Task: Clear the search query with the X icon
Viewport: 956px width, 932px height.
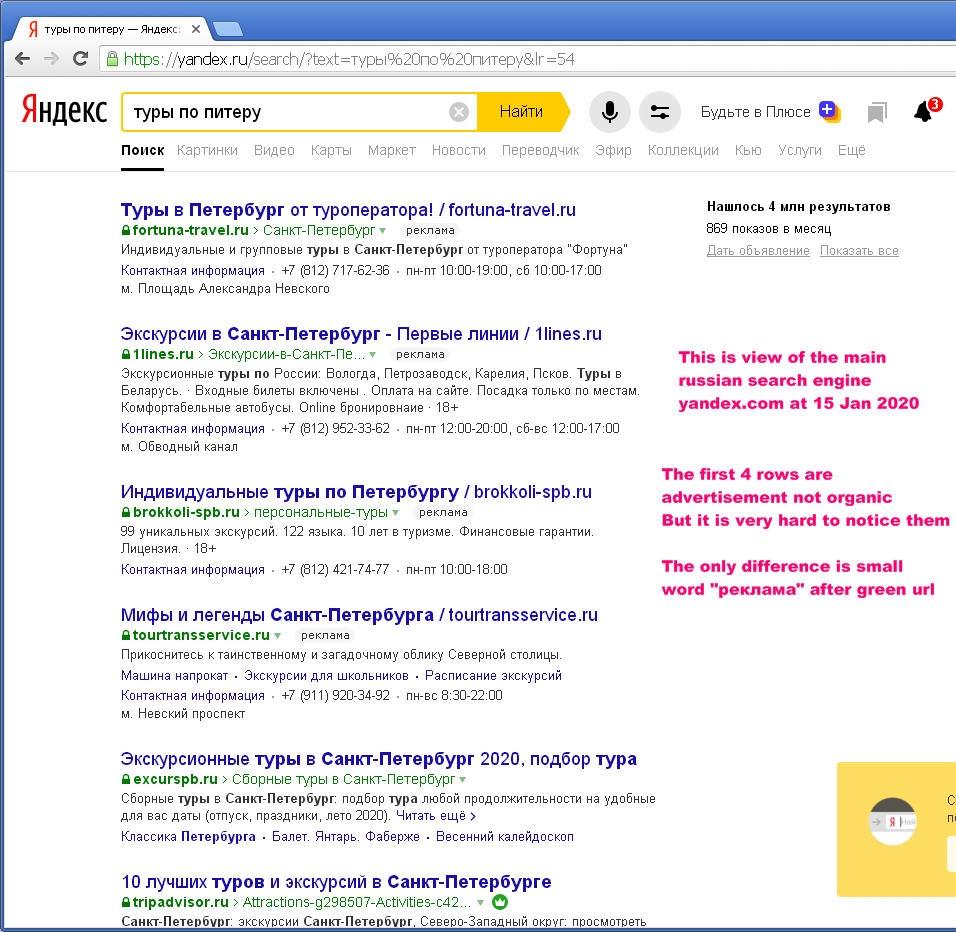Action: [459, 112]
